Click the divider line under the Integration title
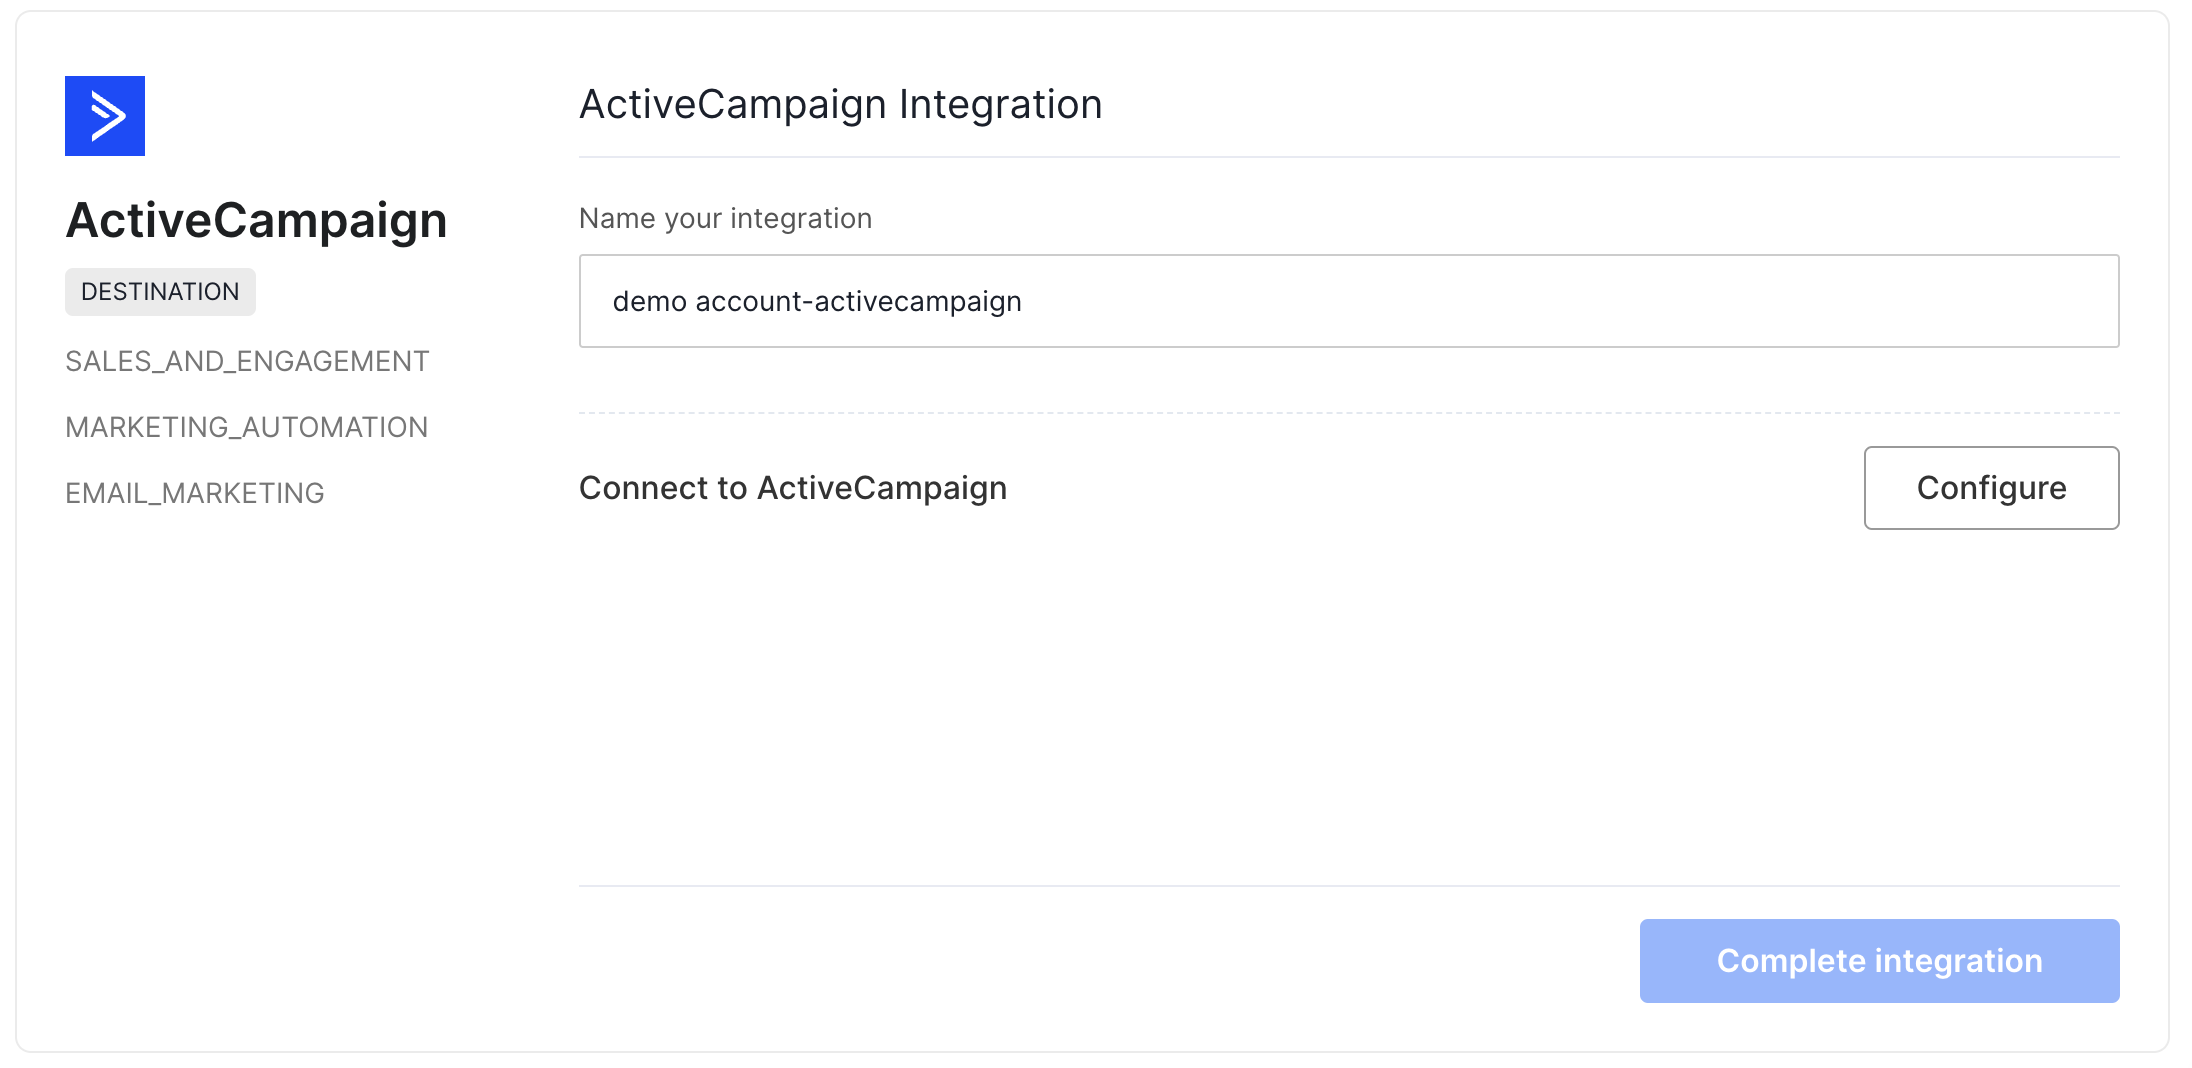 (1348, 157)
